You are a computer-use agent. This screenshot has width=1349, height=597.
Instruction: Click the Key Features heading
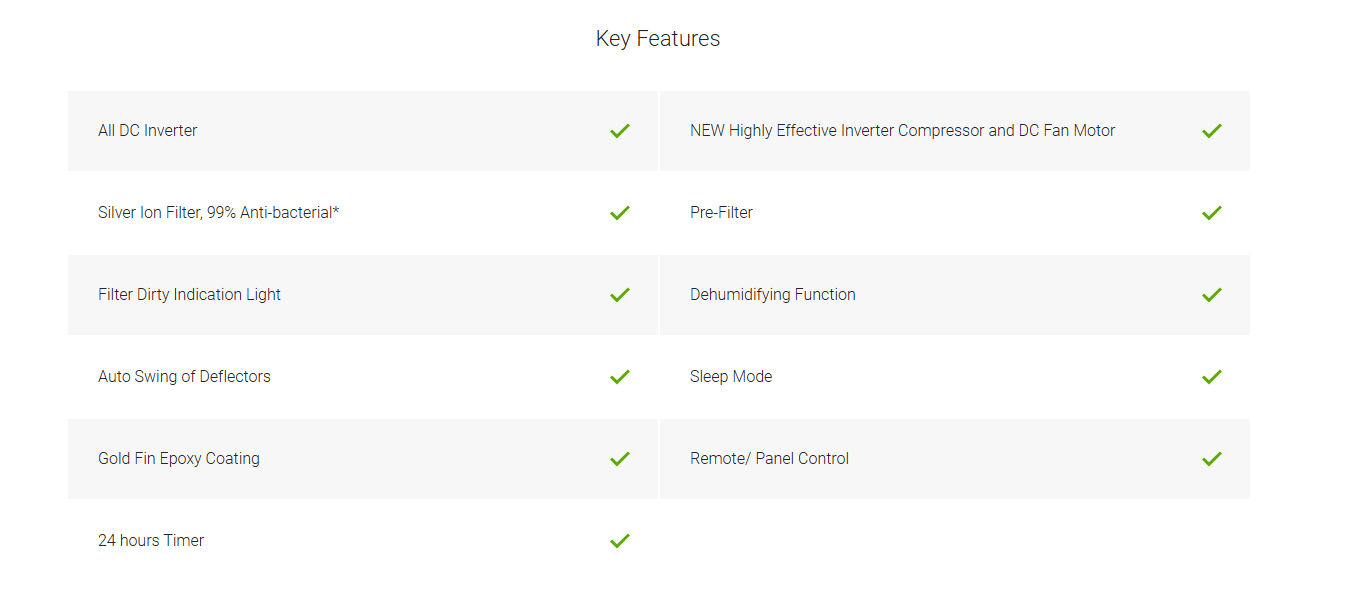[658, 39]
